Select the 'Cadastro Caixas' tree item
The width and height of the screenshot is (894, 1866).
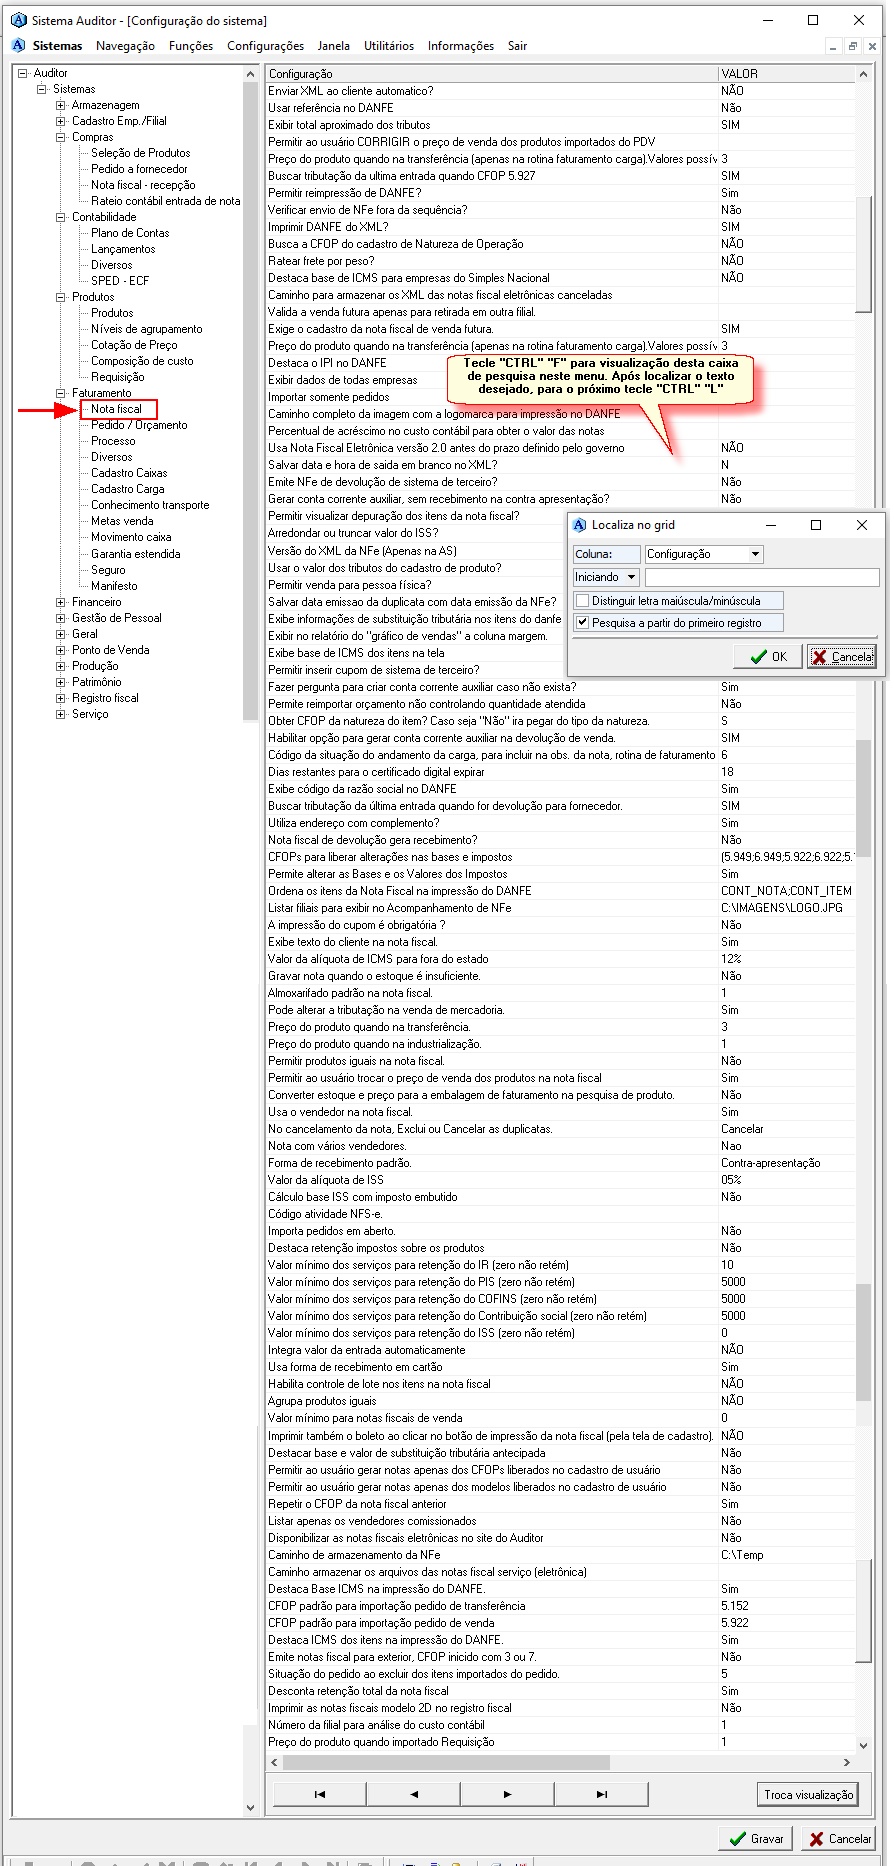(129, 473)
